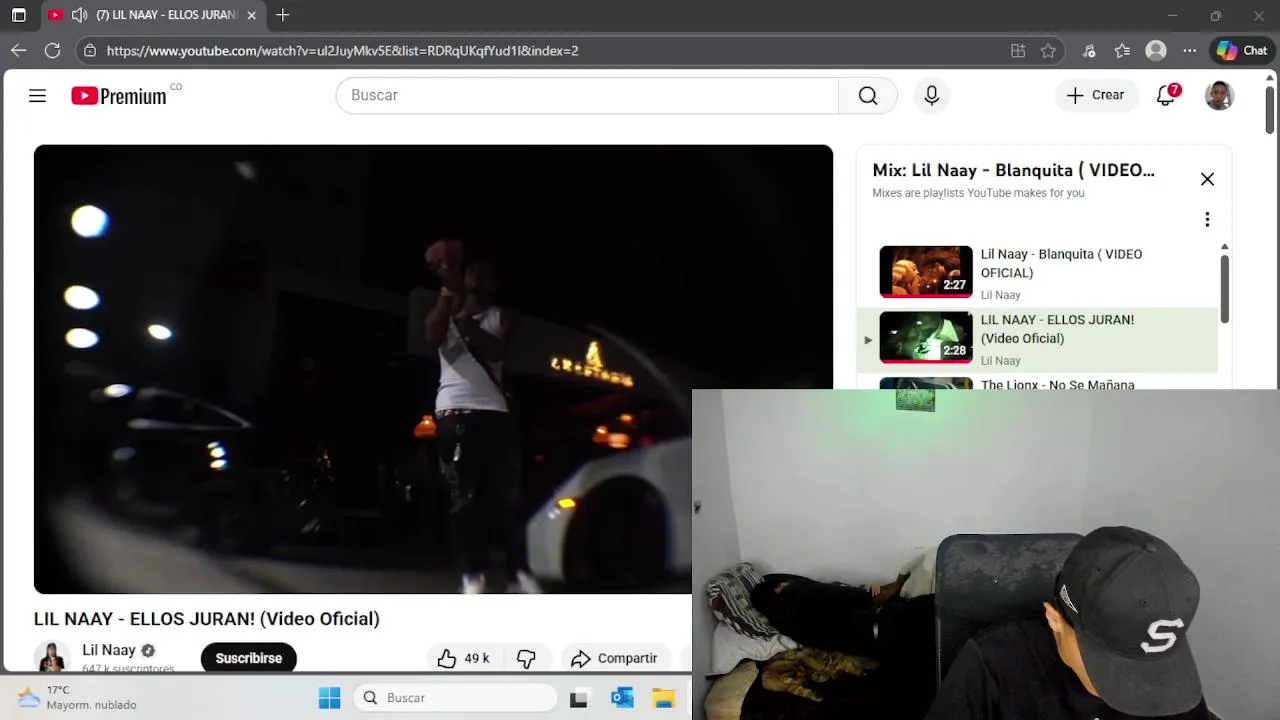Open the weather widget showing 17°C

(77, 698)
